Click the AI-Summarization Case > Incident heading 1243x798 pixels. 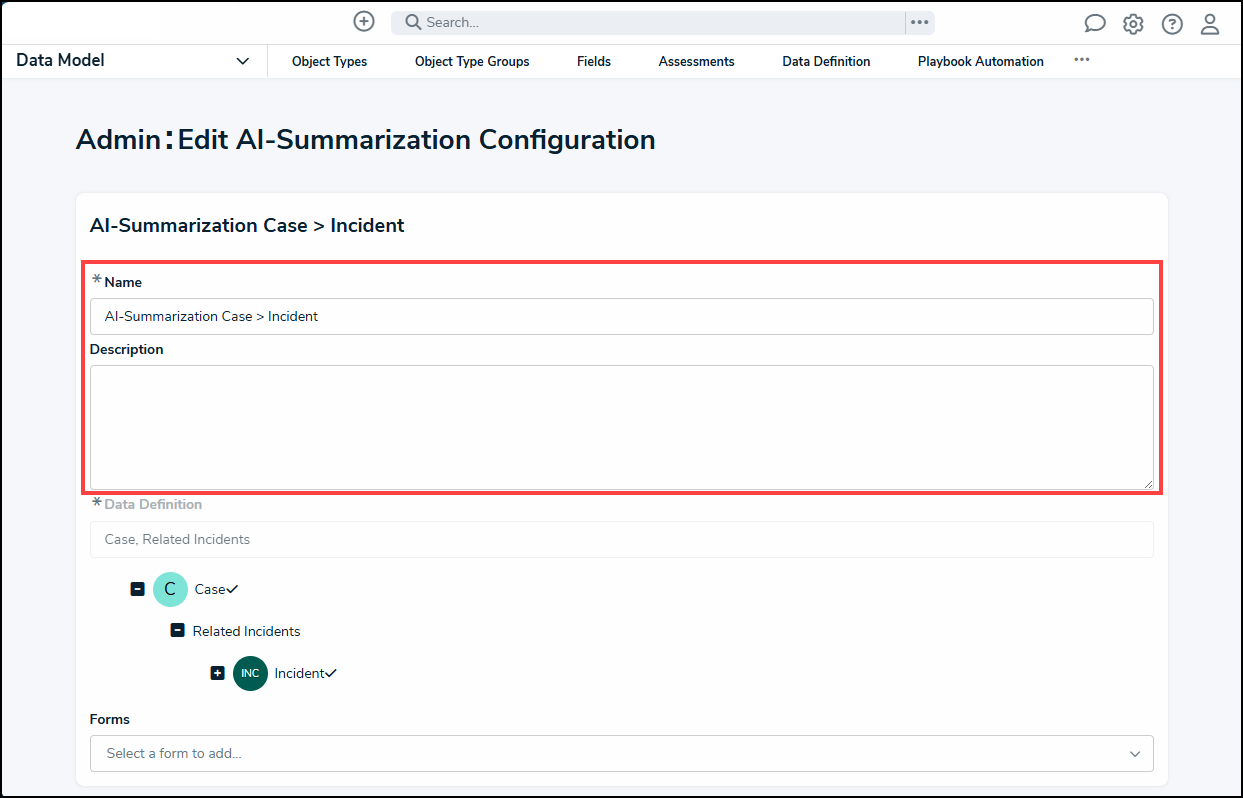[x=247, y=225]
